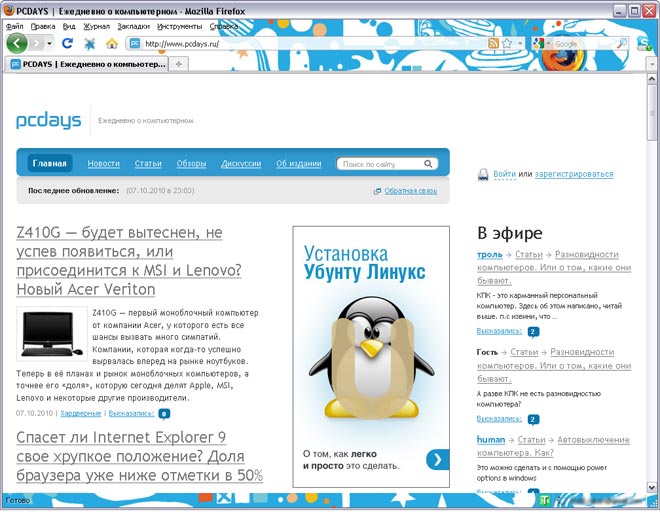The image size is (660, 512).
Task: Open the Справка menu
Action: click(x=224, y=26)
